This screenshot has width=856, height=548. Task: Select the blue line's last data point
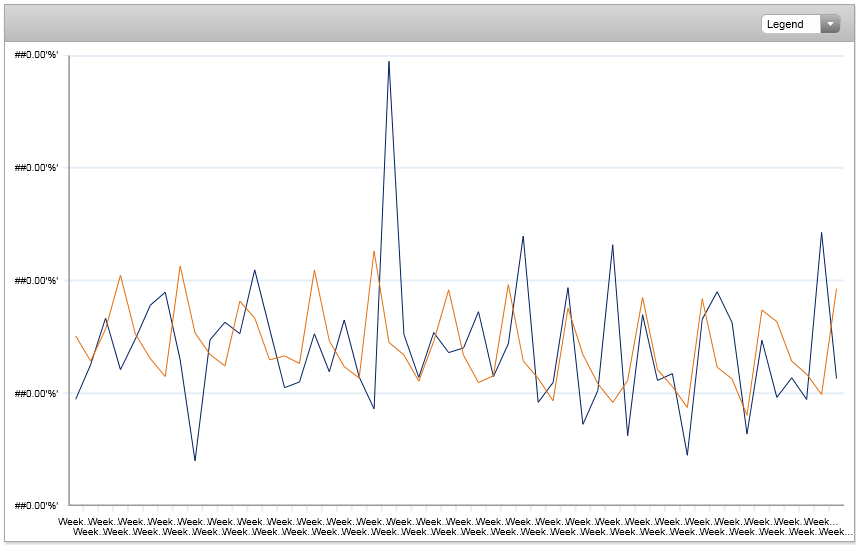pos(836,378)
